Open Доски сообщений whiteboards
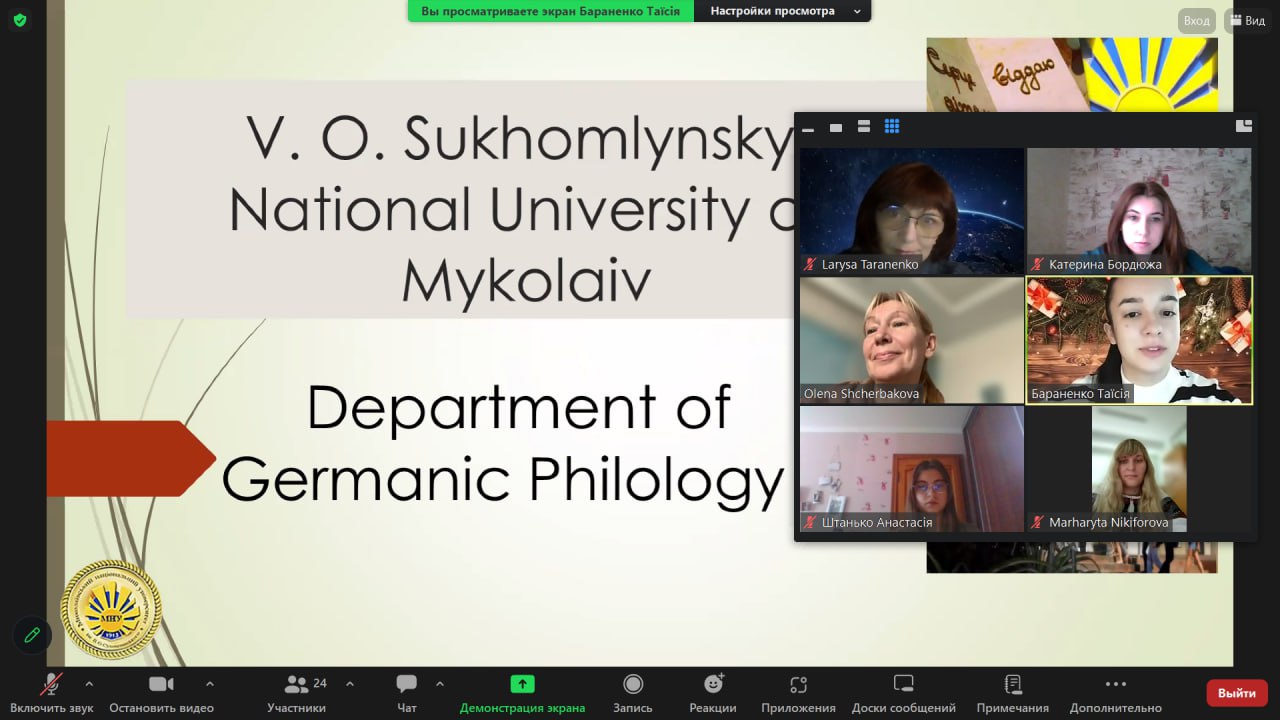The width and height of the screenshot is (1280, 720). 903,693
